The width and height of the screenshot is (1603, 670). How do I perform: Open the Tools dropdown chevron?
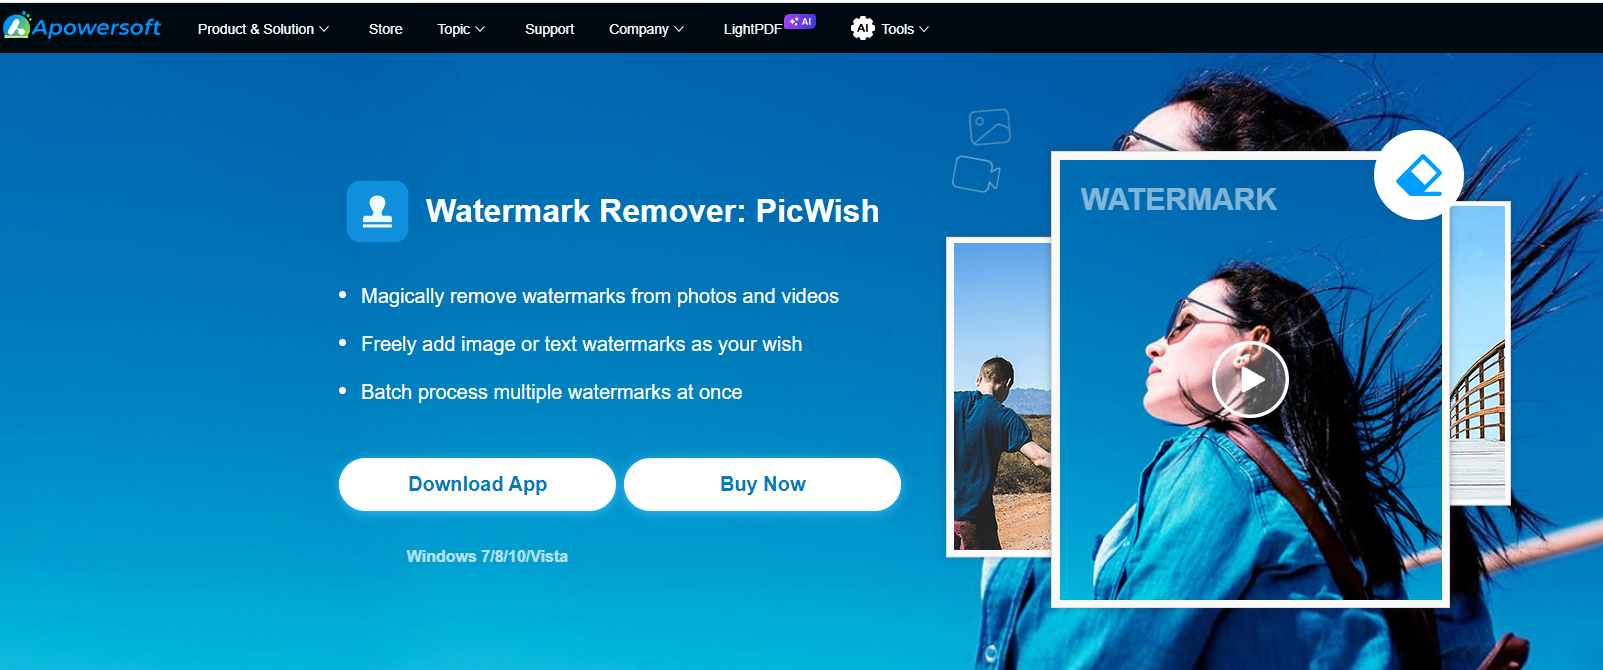coord(924,29)
